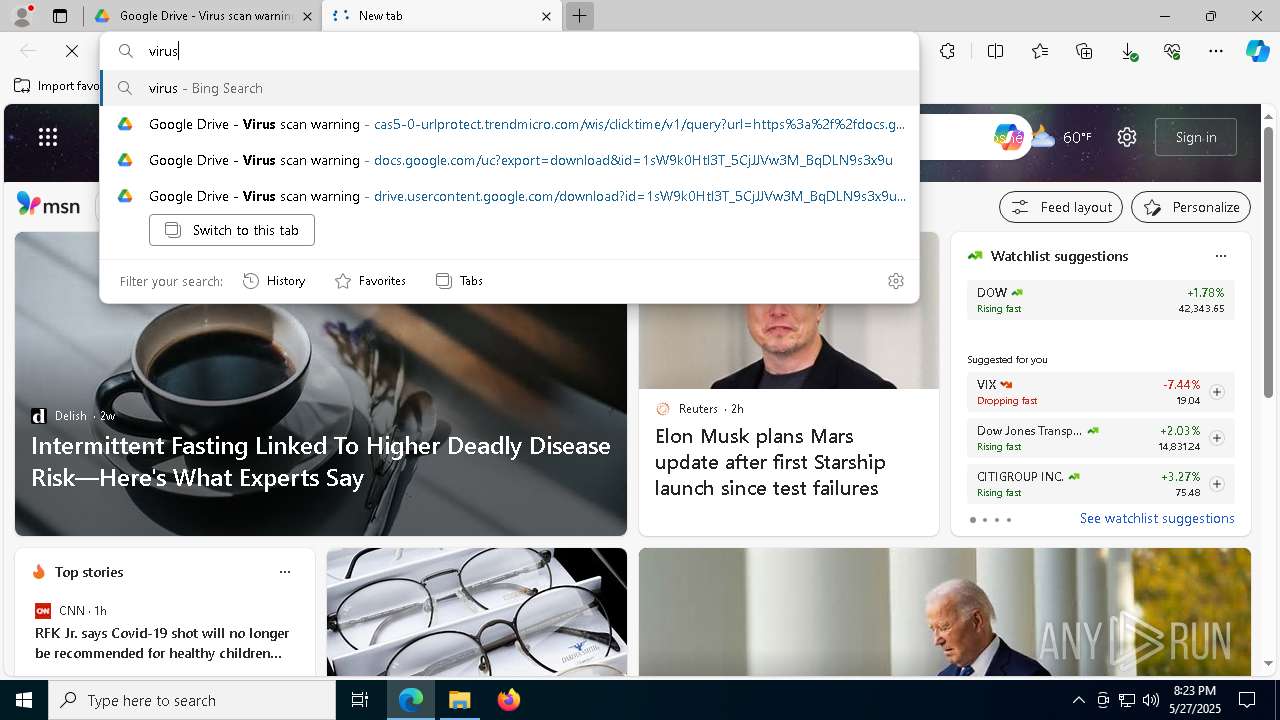Open Browser essentials heart icon
The height and width of the screenshot is (720, 1280).
tap(1172, 51)
